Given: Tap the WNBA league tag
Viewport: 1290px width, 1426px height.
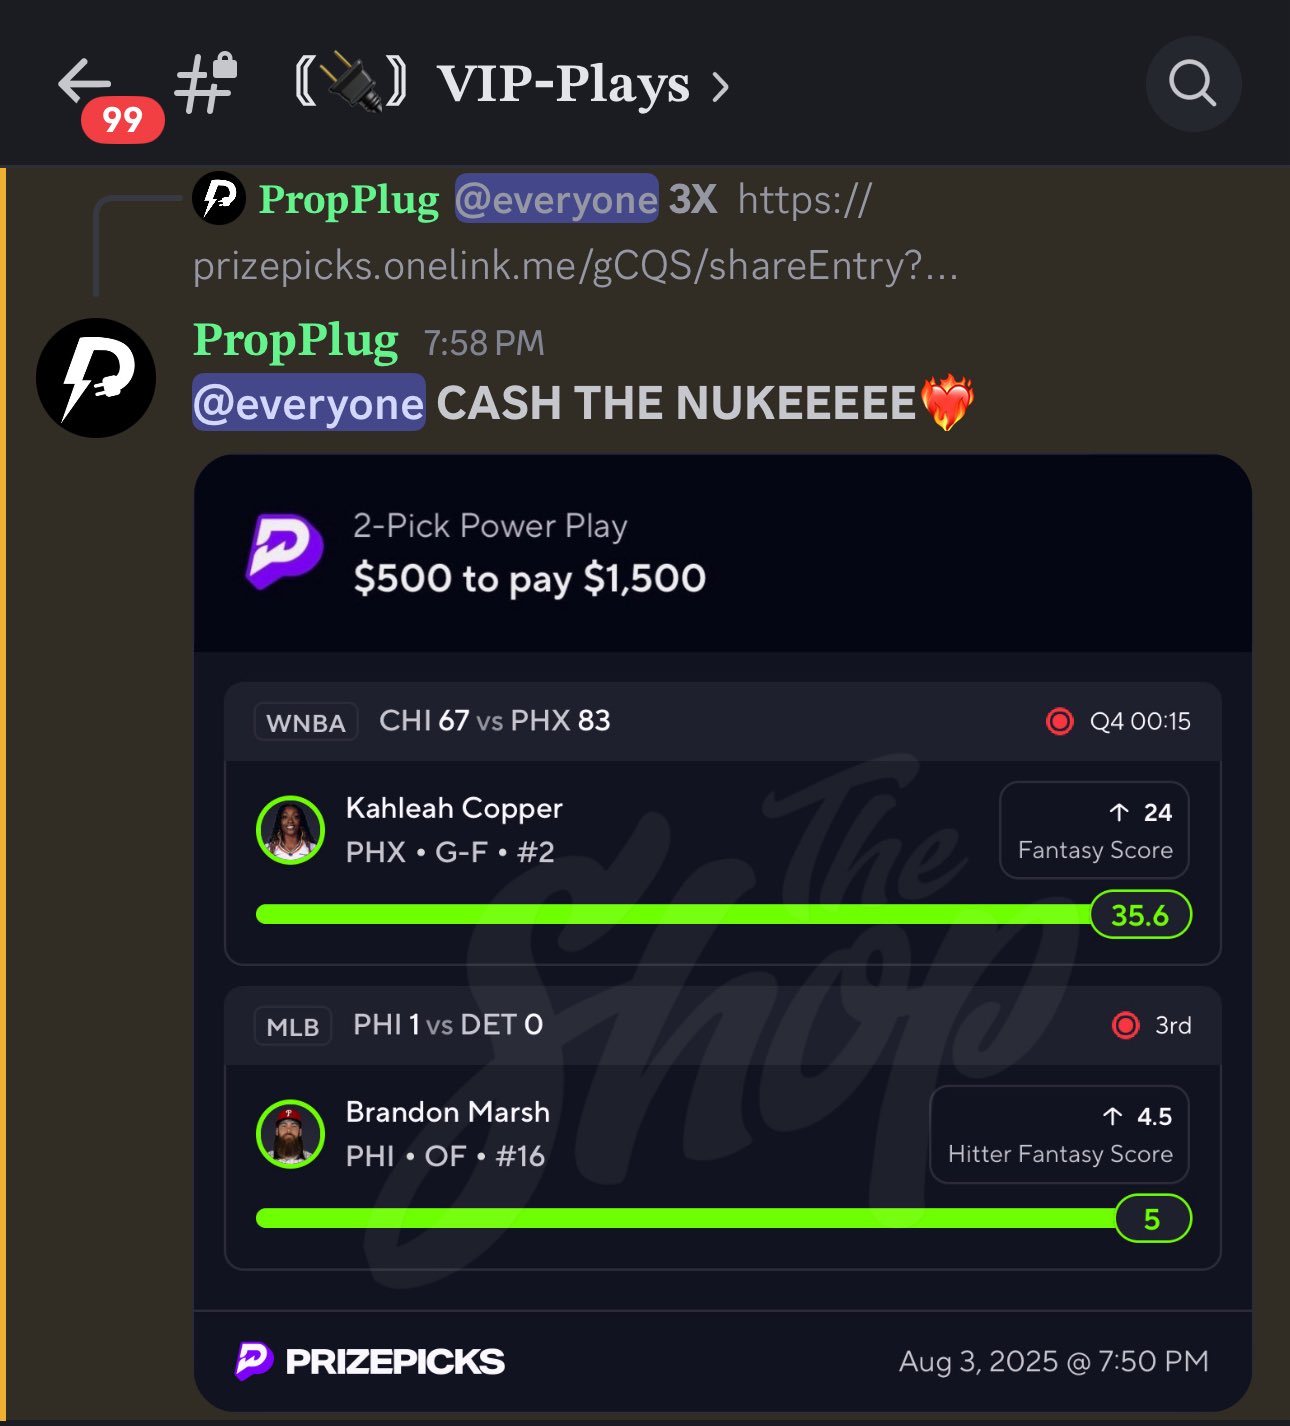Looking at the screenshot, I should 306,722.
